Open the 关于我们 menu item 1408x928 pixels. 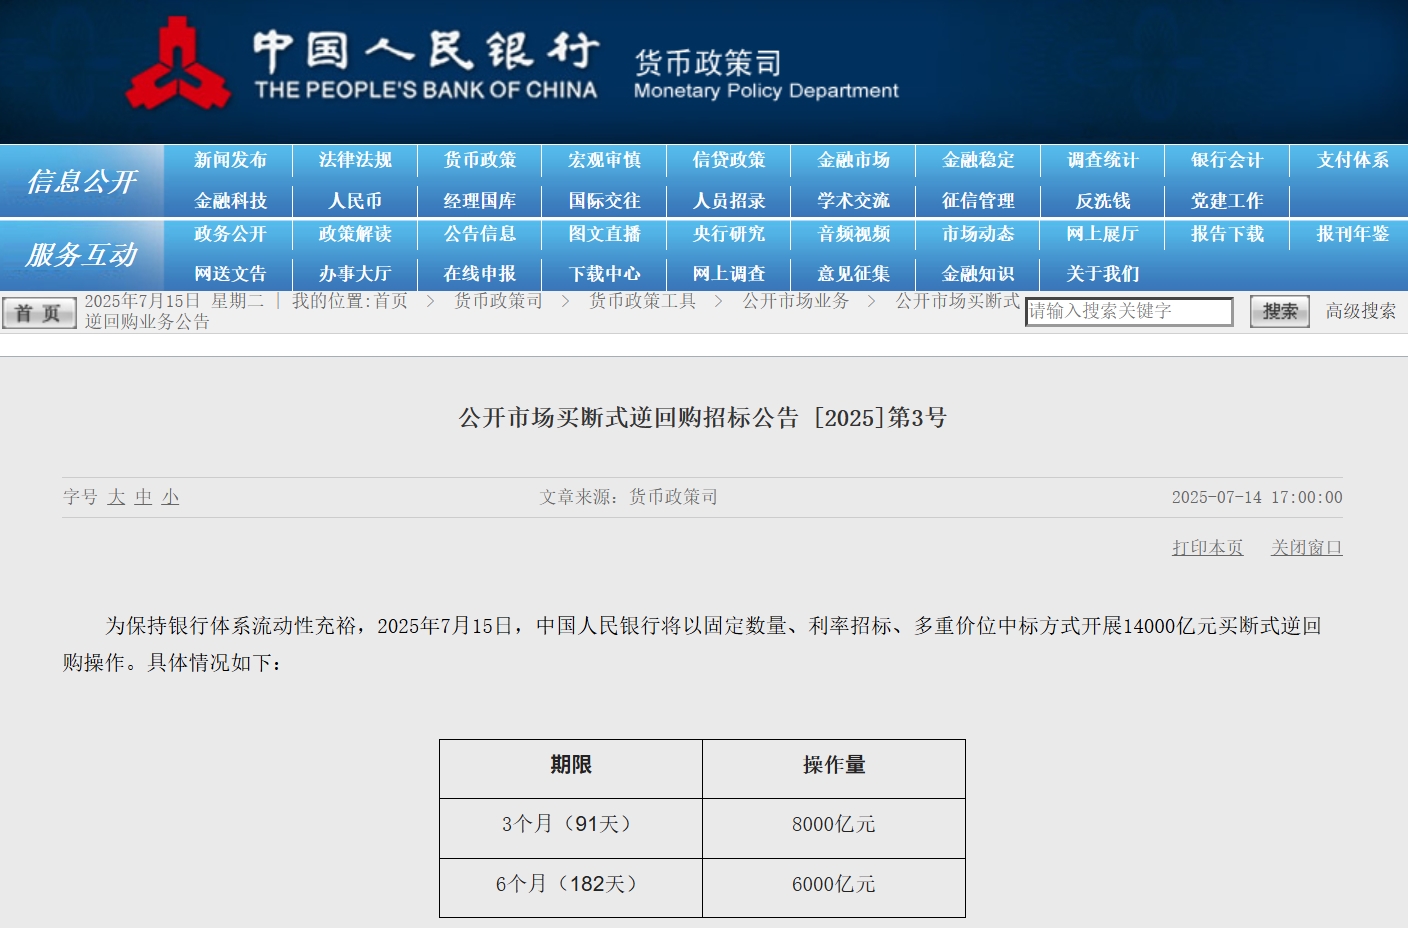point(1103,274)
